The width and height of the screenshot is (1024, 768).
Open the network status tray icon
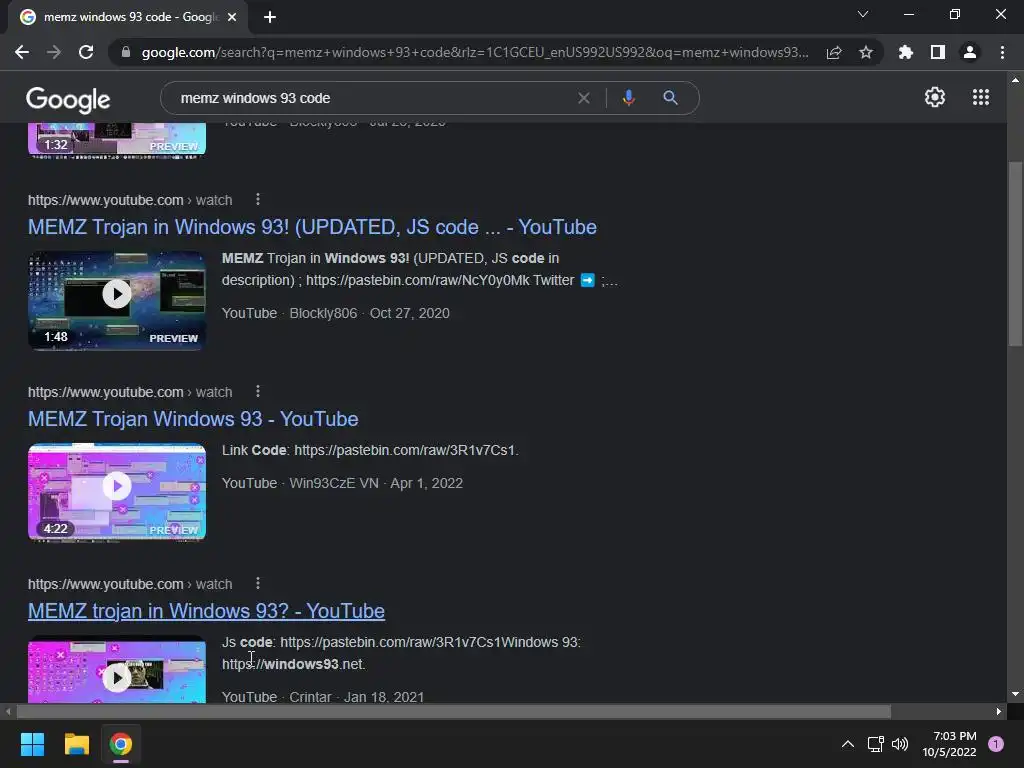click(875, 744)
